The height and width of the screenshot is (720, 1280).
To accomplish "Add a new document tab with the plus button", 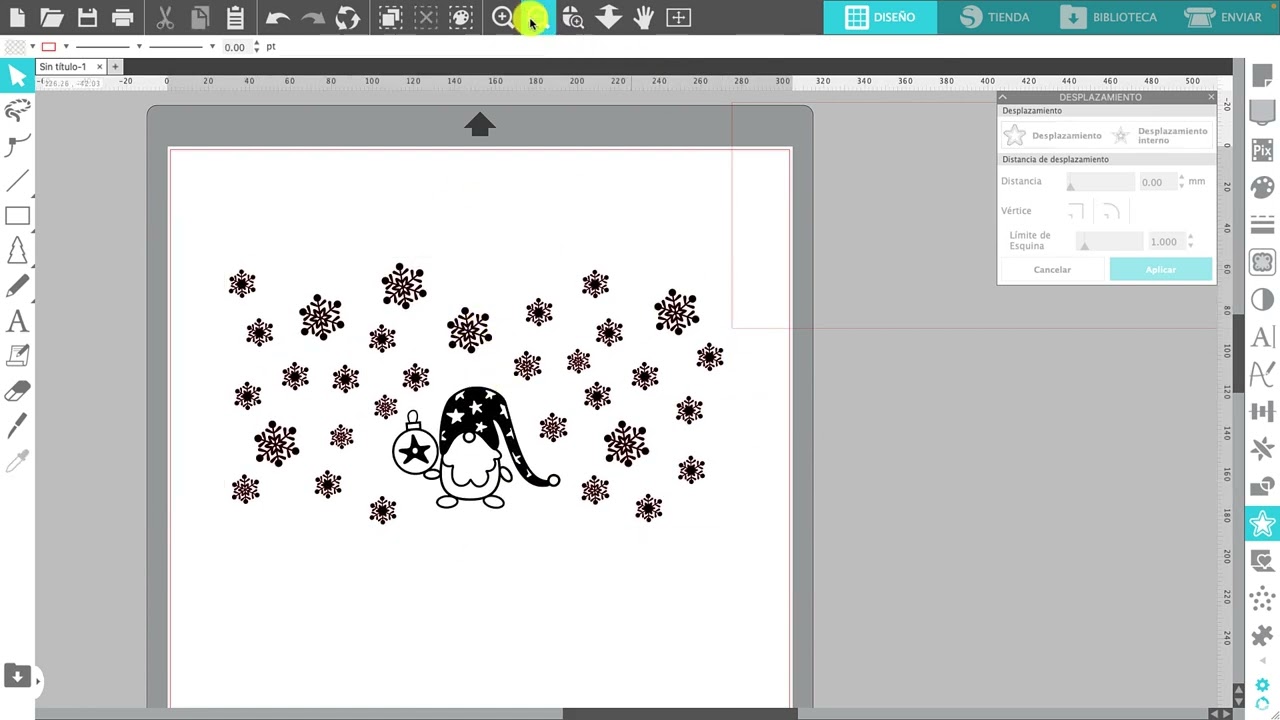I will pyautogui.click(x=115, y=66).
